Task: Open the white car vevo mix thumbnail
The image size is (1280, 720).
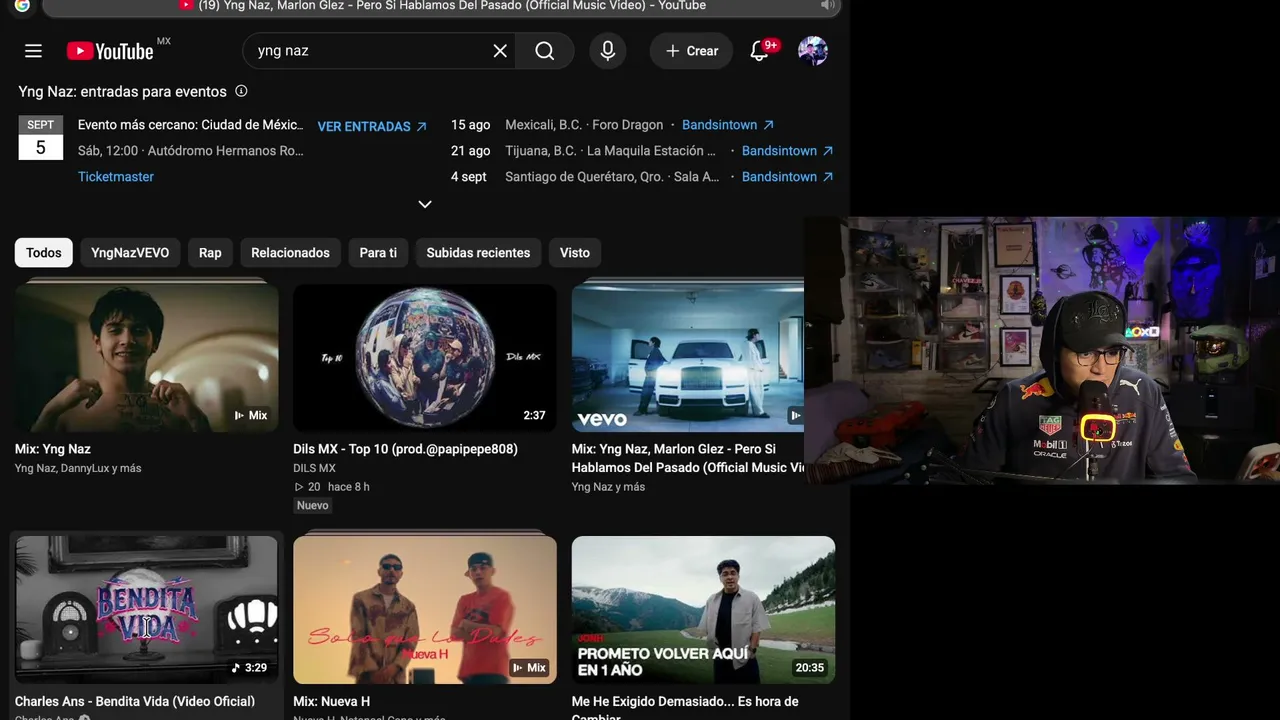Action: (x=688, y=358)
